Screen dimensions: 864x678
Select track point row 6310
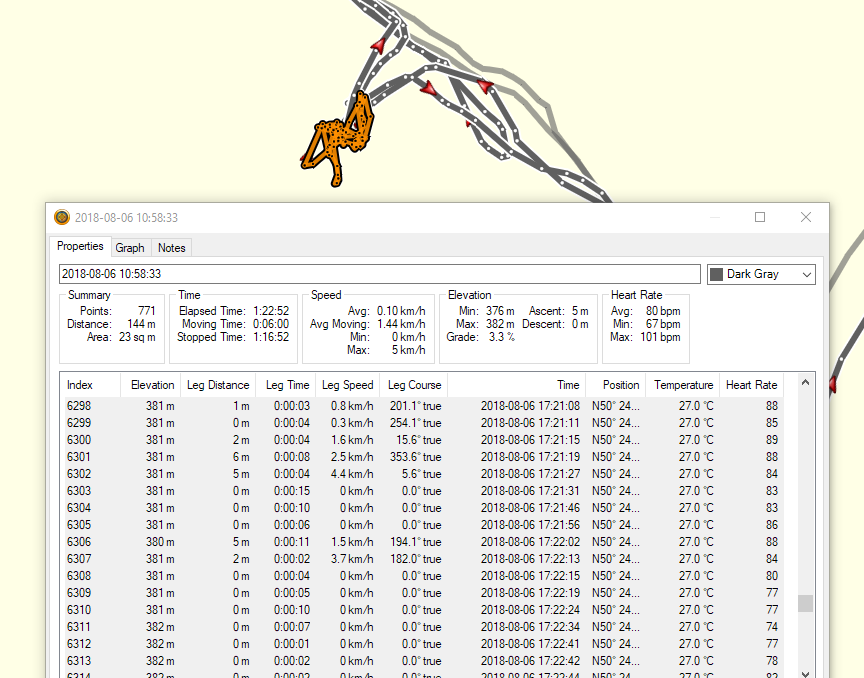(423, 610)
